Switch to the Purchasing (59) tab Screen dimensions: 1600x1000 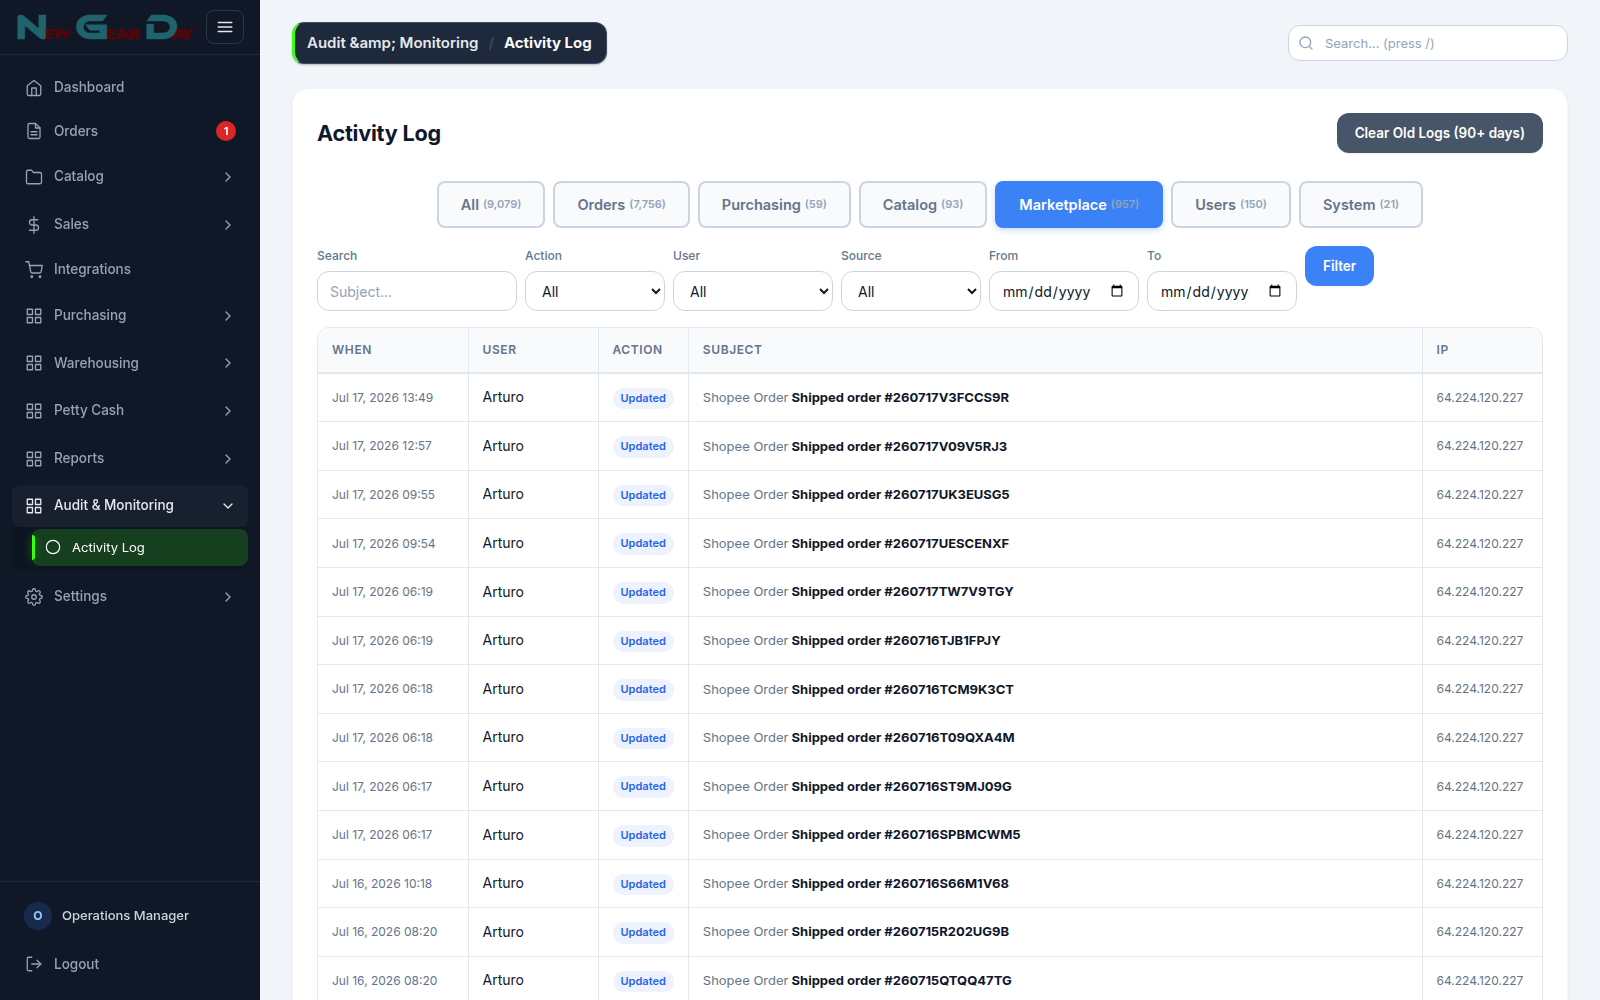click(774, 204)
